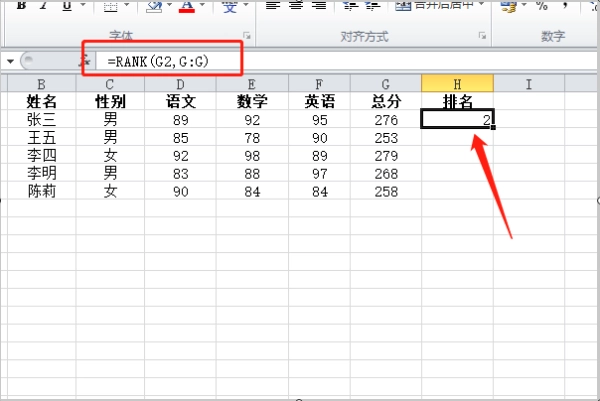600x401 pixels.
Task: Align text to the right
Action: [319, 5]
